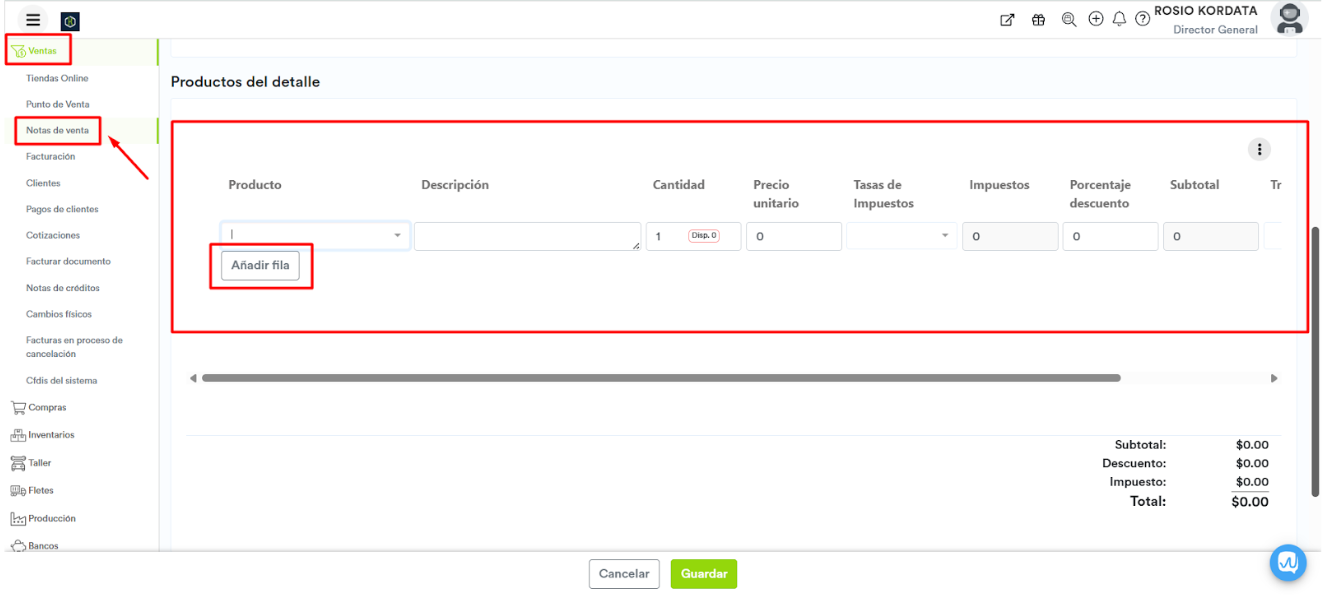Click the horizontal table scrollbar
The height and width of the screenshot is (596, 1330).
point(660,378)
